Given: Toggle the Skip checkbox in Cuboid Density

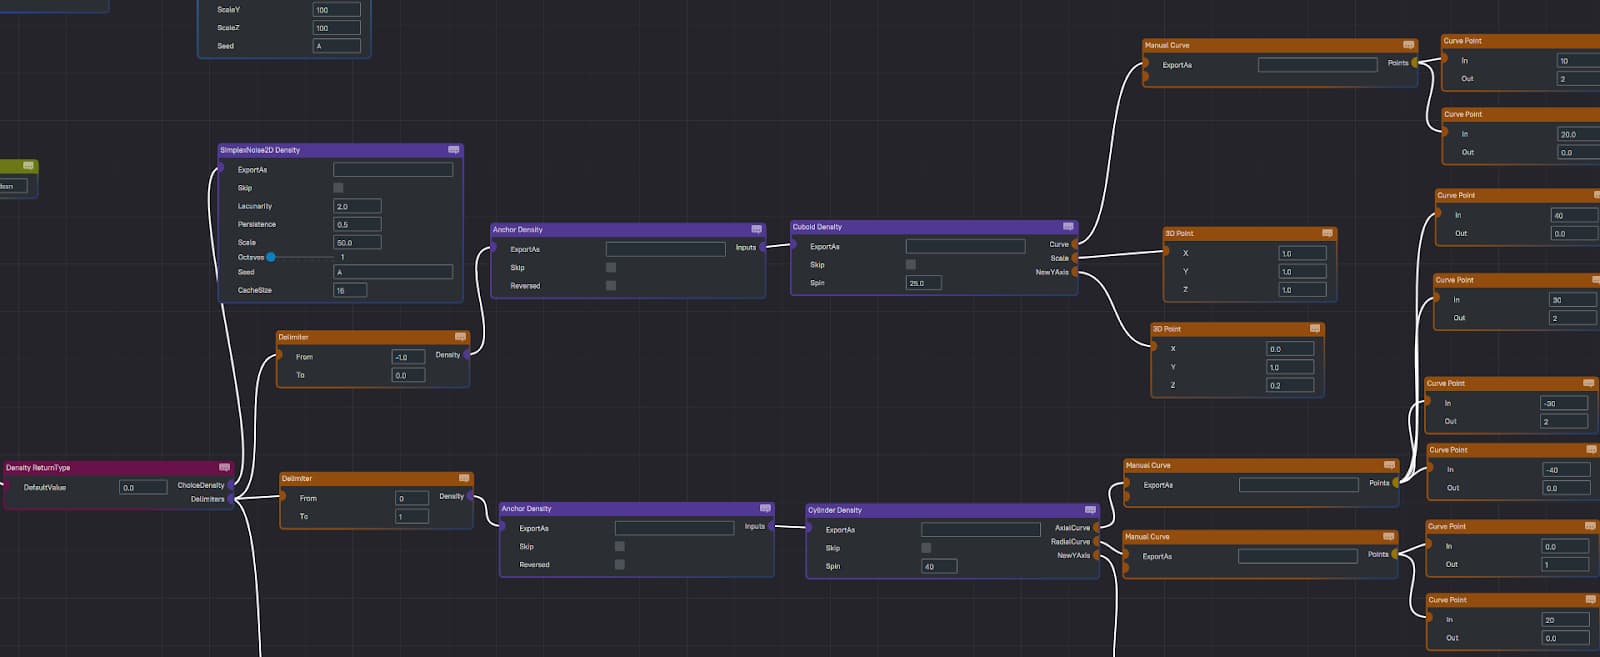Looking at the screenshot, I should (910, 265).
